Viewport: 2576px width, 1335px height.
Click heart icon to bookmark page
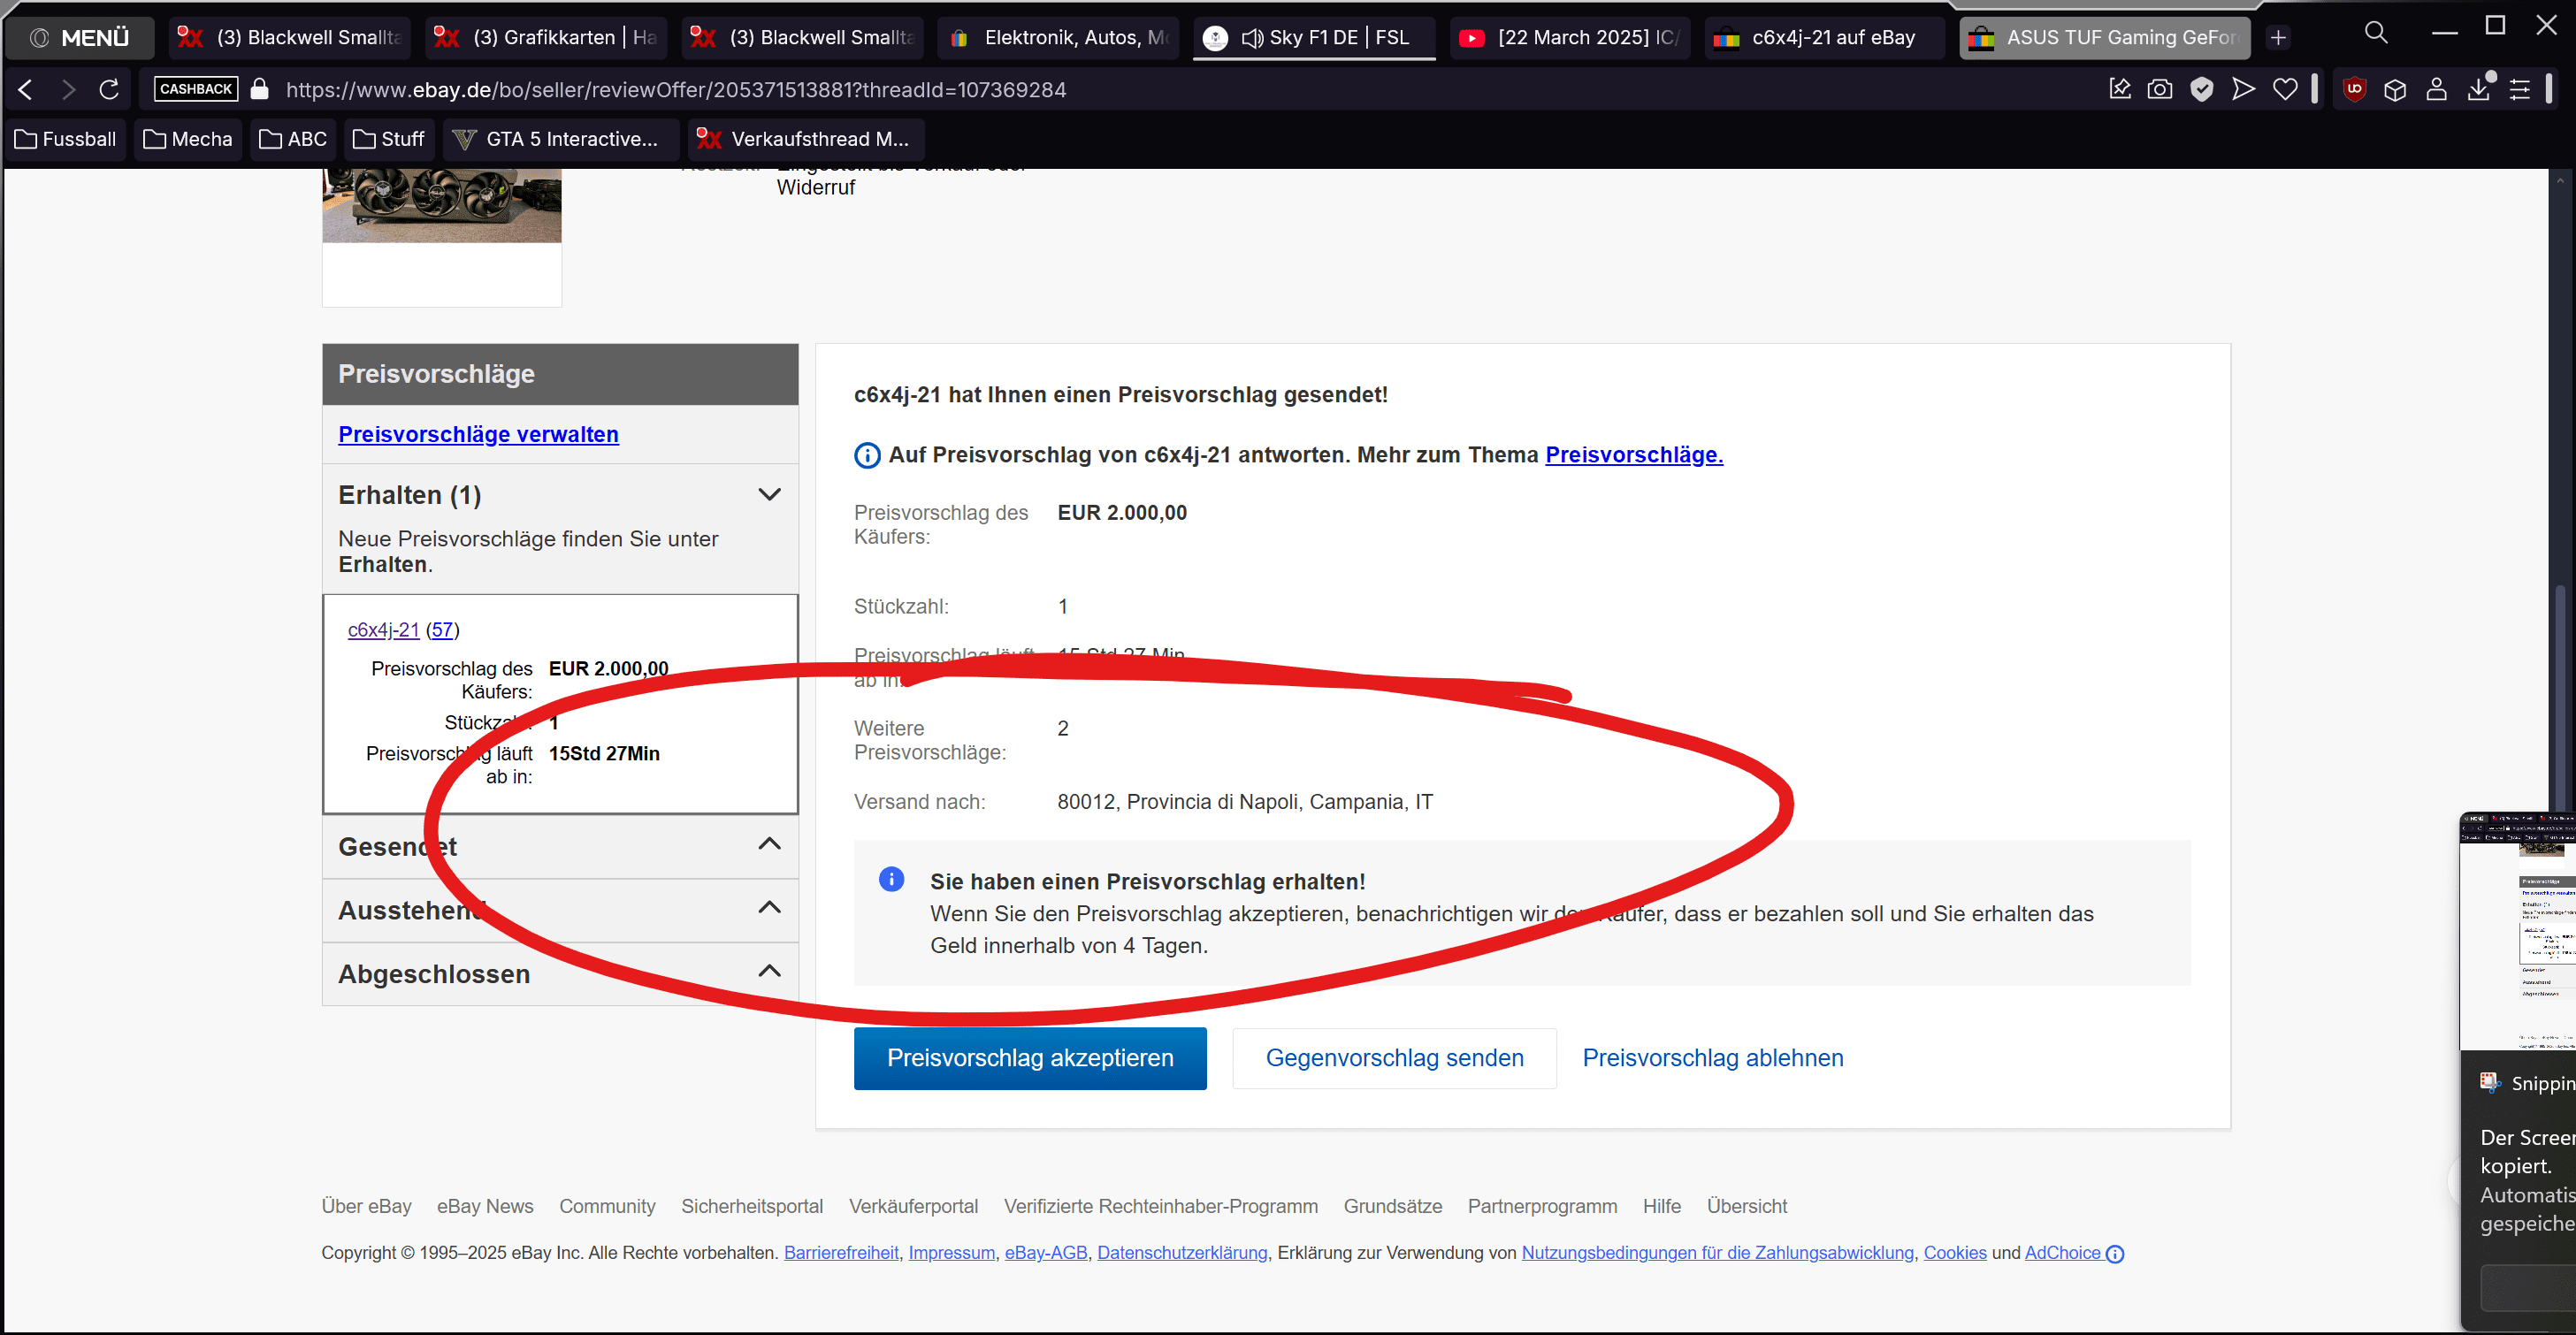[2285, 90]
